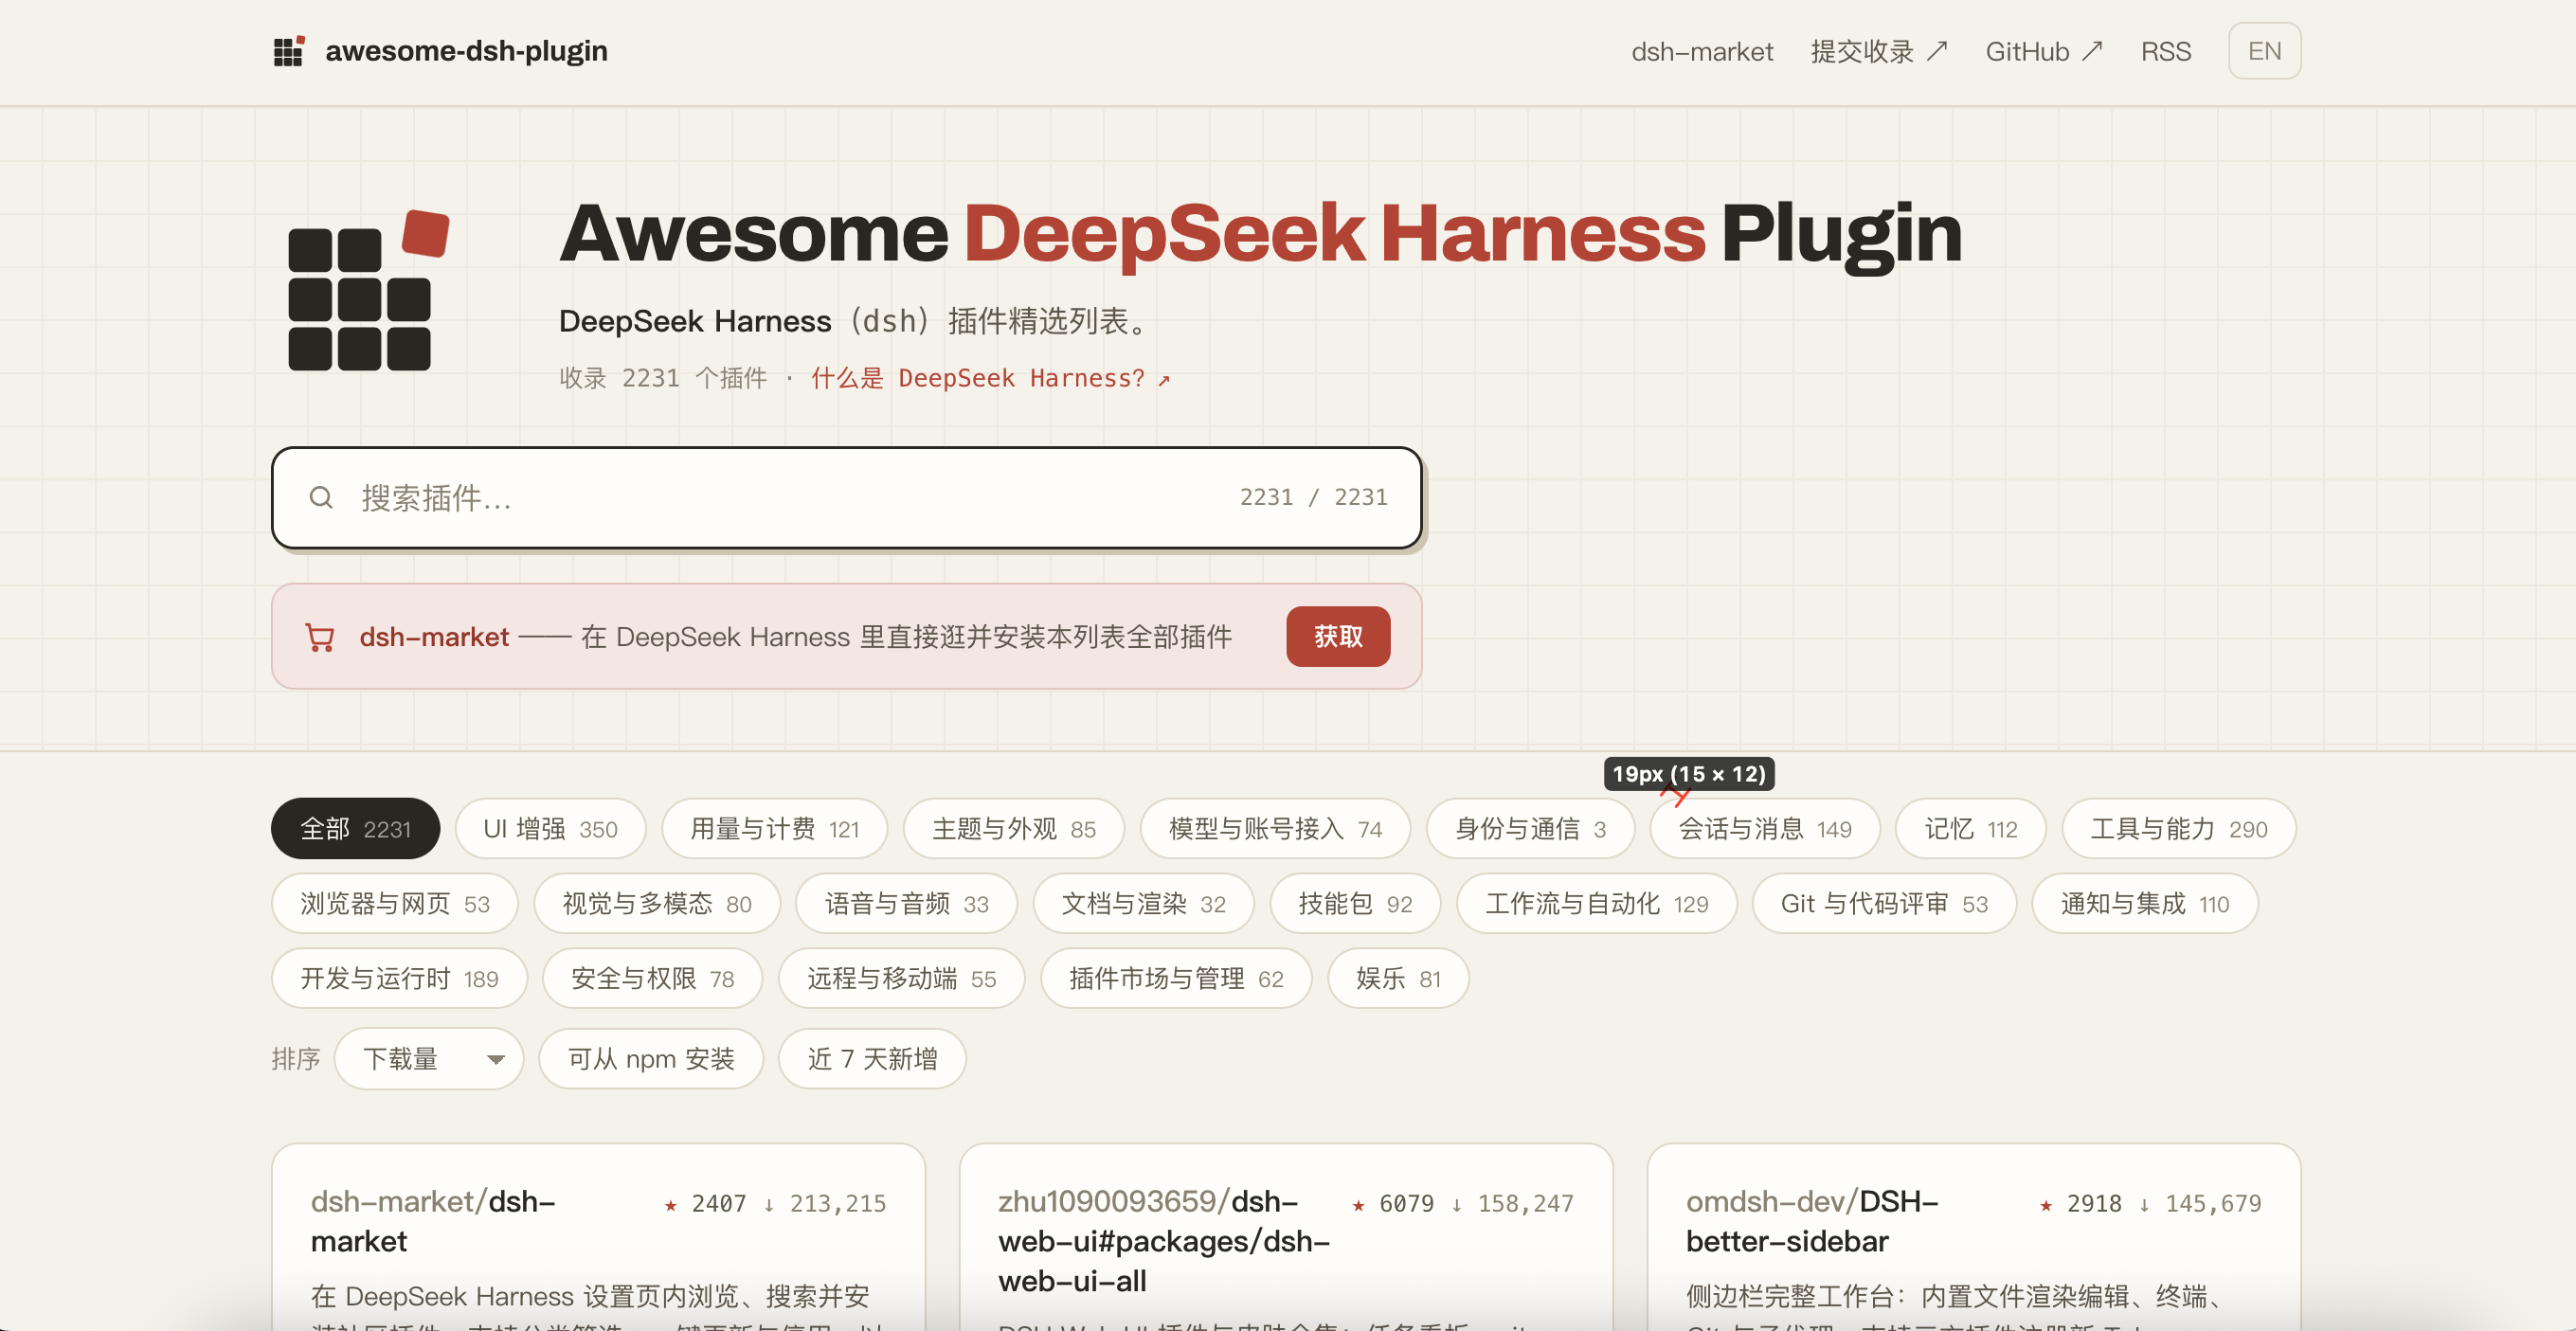Click the 获取 button in banner

(1338, 637)
